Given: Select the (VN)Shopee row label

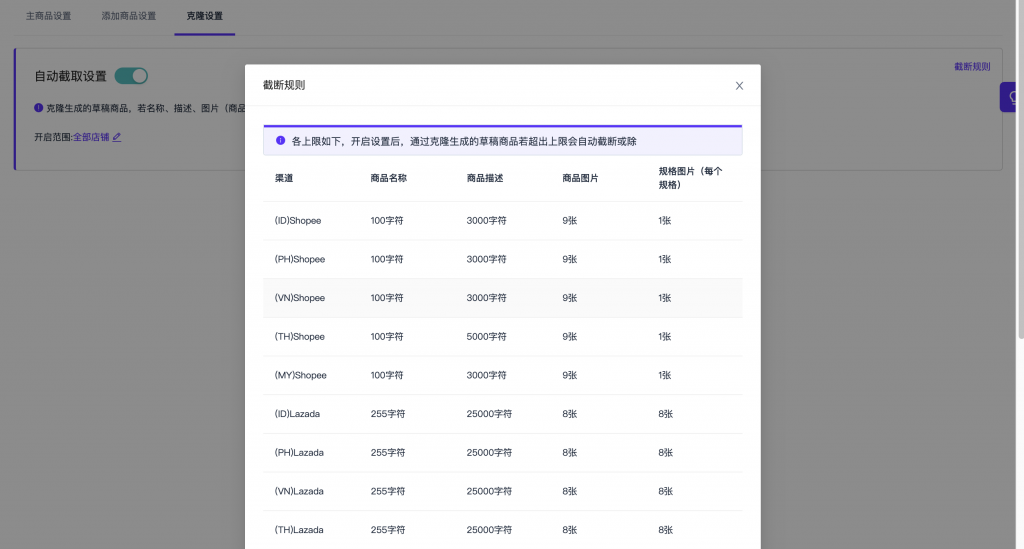Looking at the screenshot, I should click(x=300, y=298).
